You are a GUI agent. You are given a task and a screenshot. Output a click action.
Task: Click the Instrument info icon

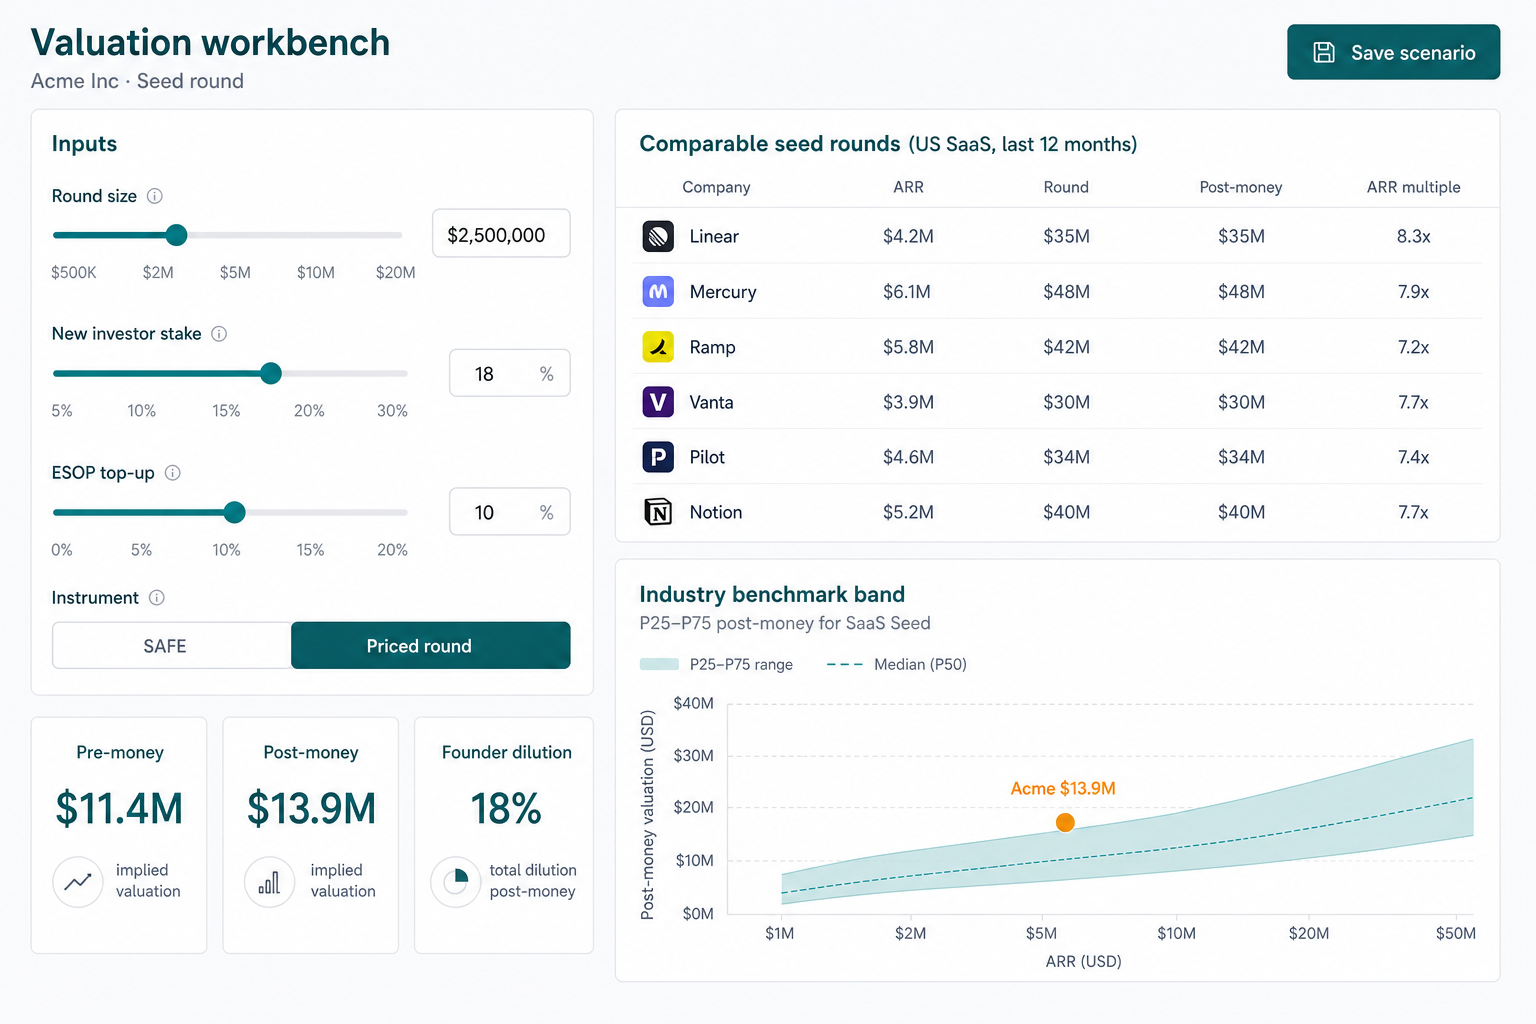click(x=156, y=598)
